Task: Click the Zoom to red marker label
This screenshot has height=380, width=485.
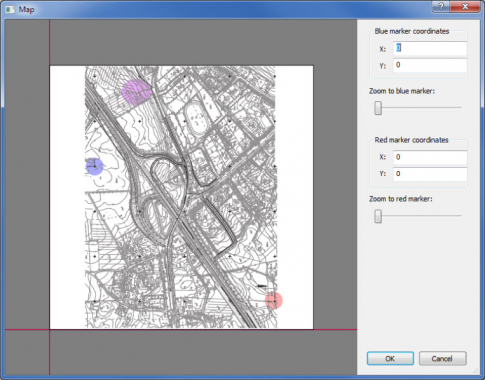Action: (400, 199)
